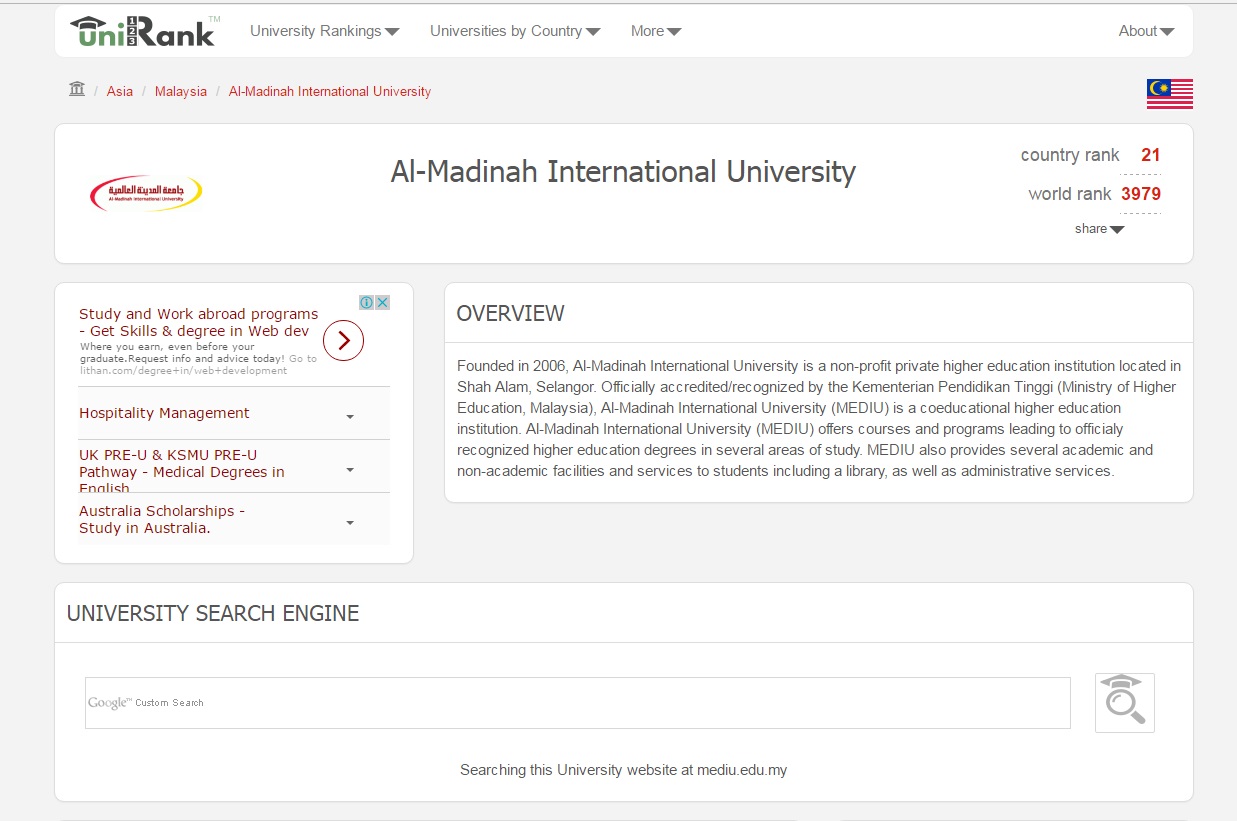
Task: Click the Al-Madinah University logo image
Action: 146,193
